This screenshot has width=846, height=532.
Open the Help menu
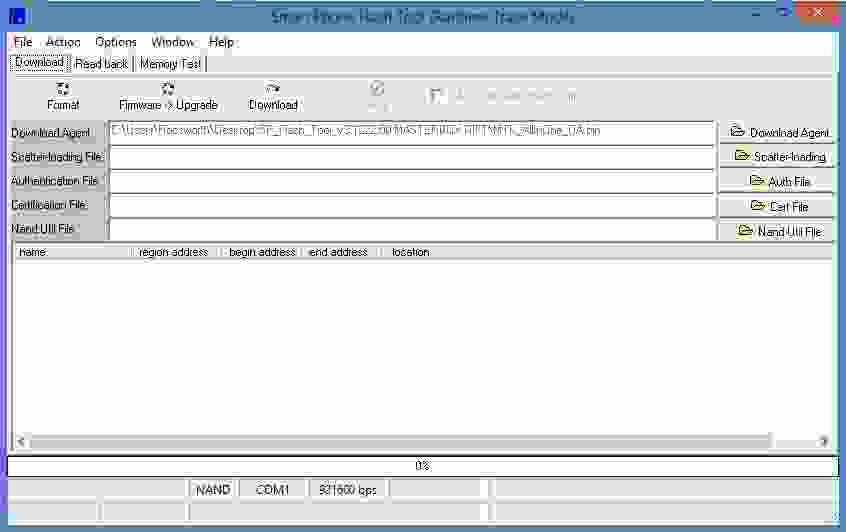coord(221,42)
